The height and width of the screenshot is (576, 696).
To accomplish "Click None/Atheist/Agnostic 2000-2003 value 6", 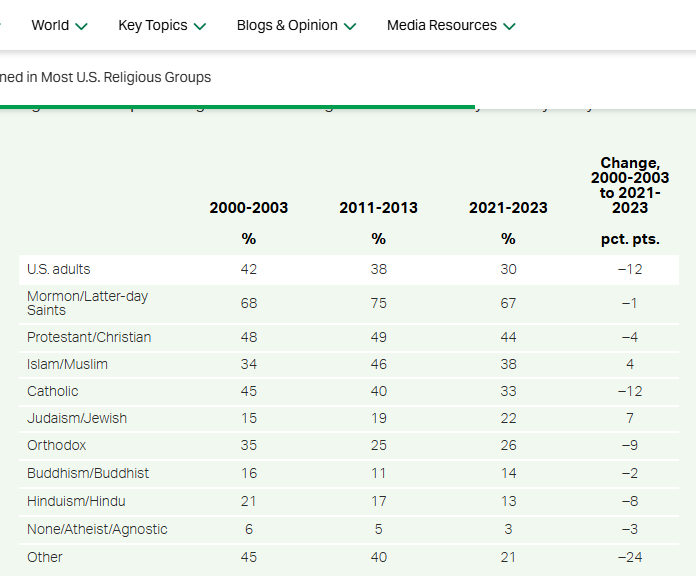I will 249,529.
